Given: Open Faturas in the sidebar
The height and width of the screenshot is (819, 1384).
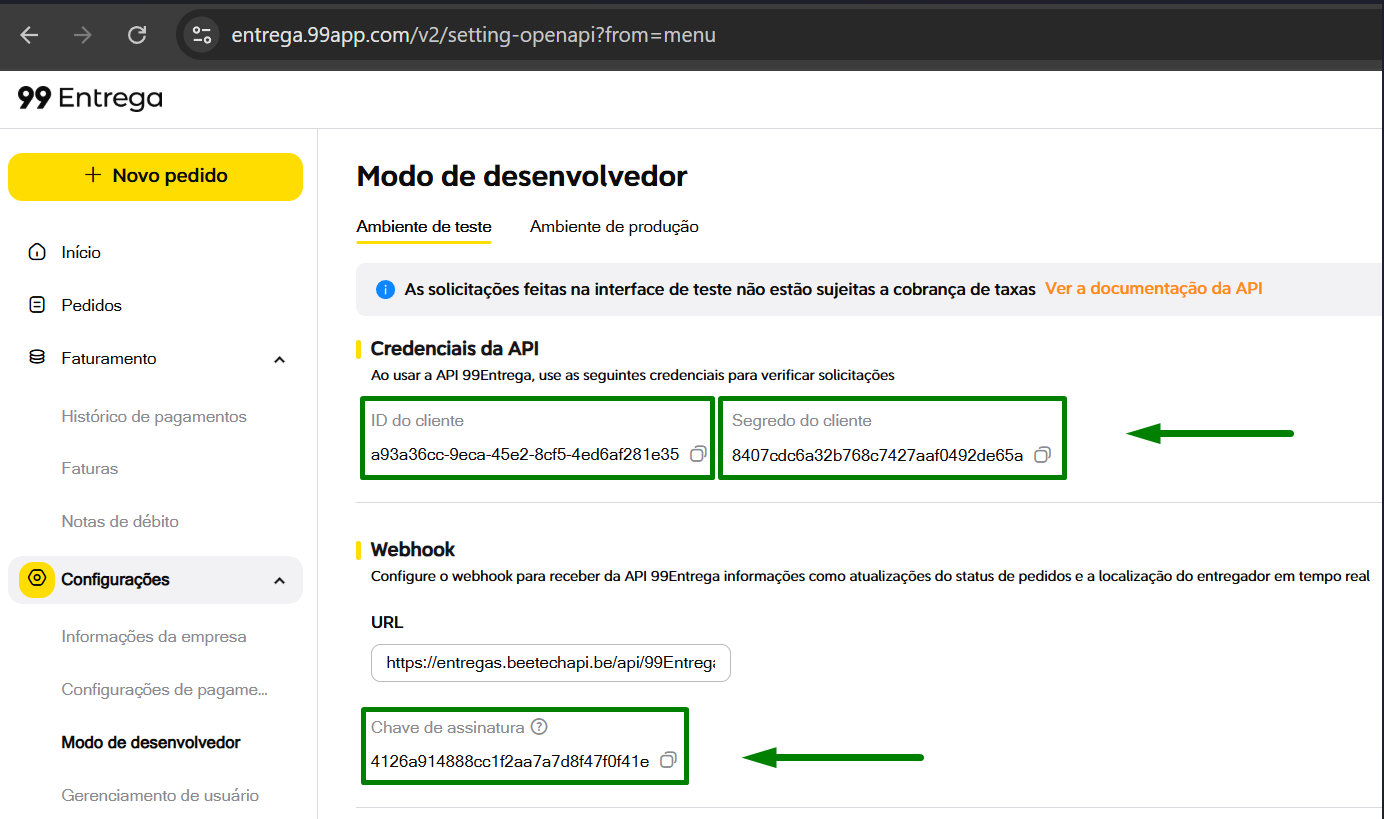Looking at the screenshot, I should pos(90,468).
